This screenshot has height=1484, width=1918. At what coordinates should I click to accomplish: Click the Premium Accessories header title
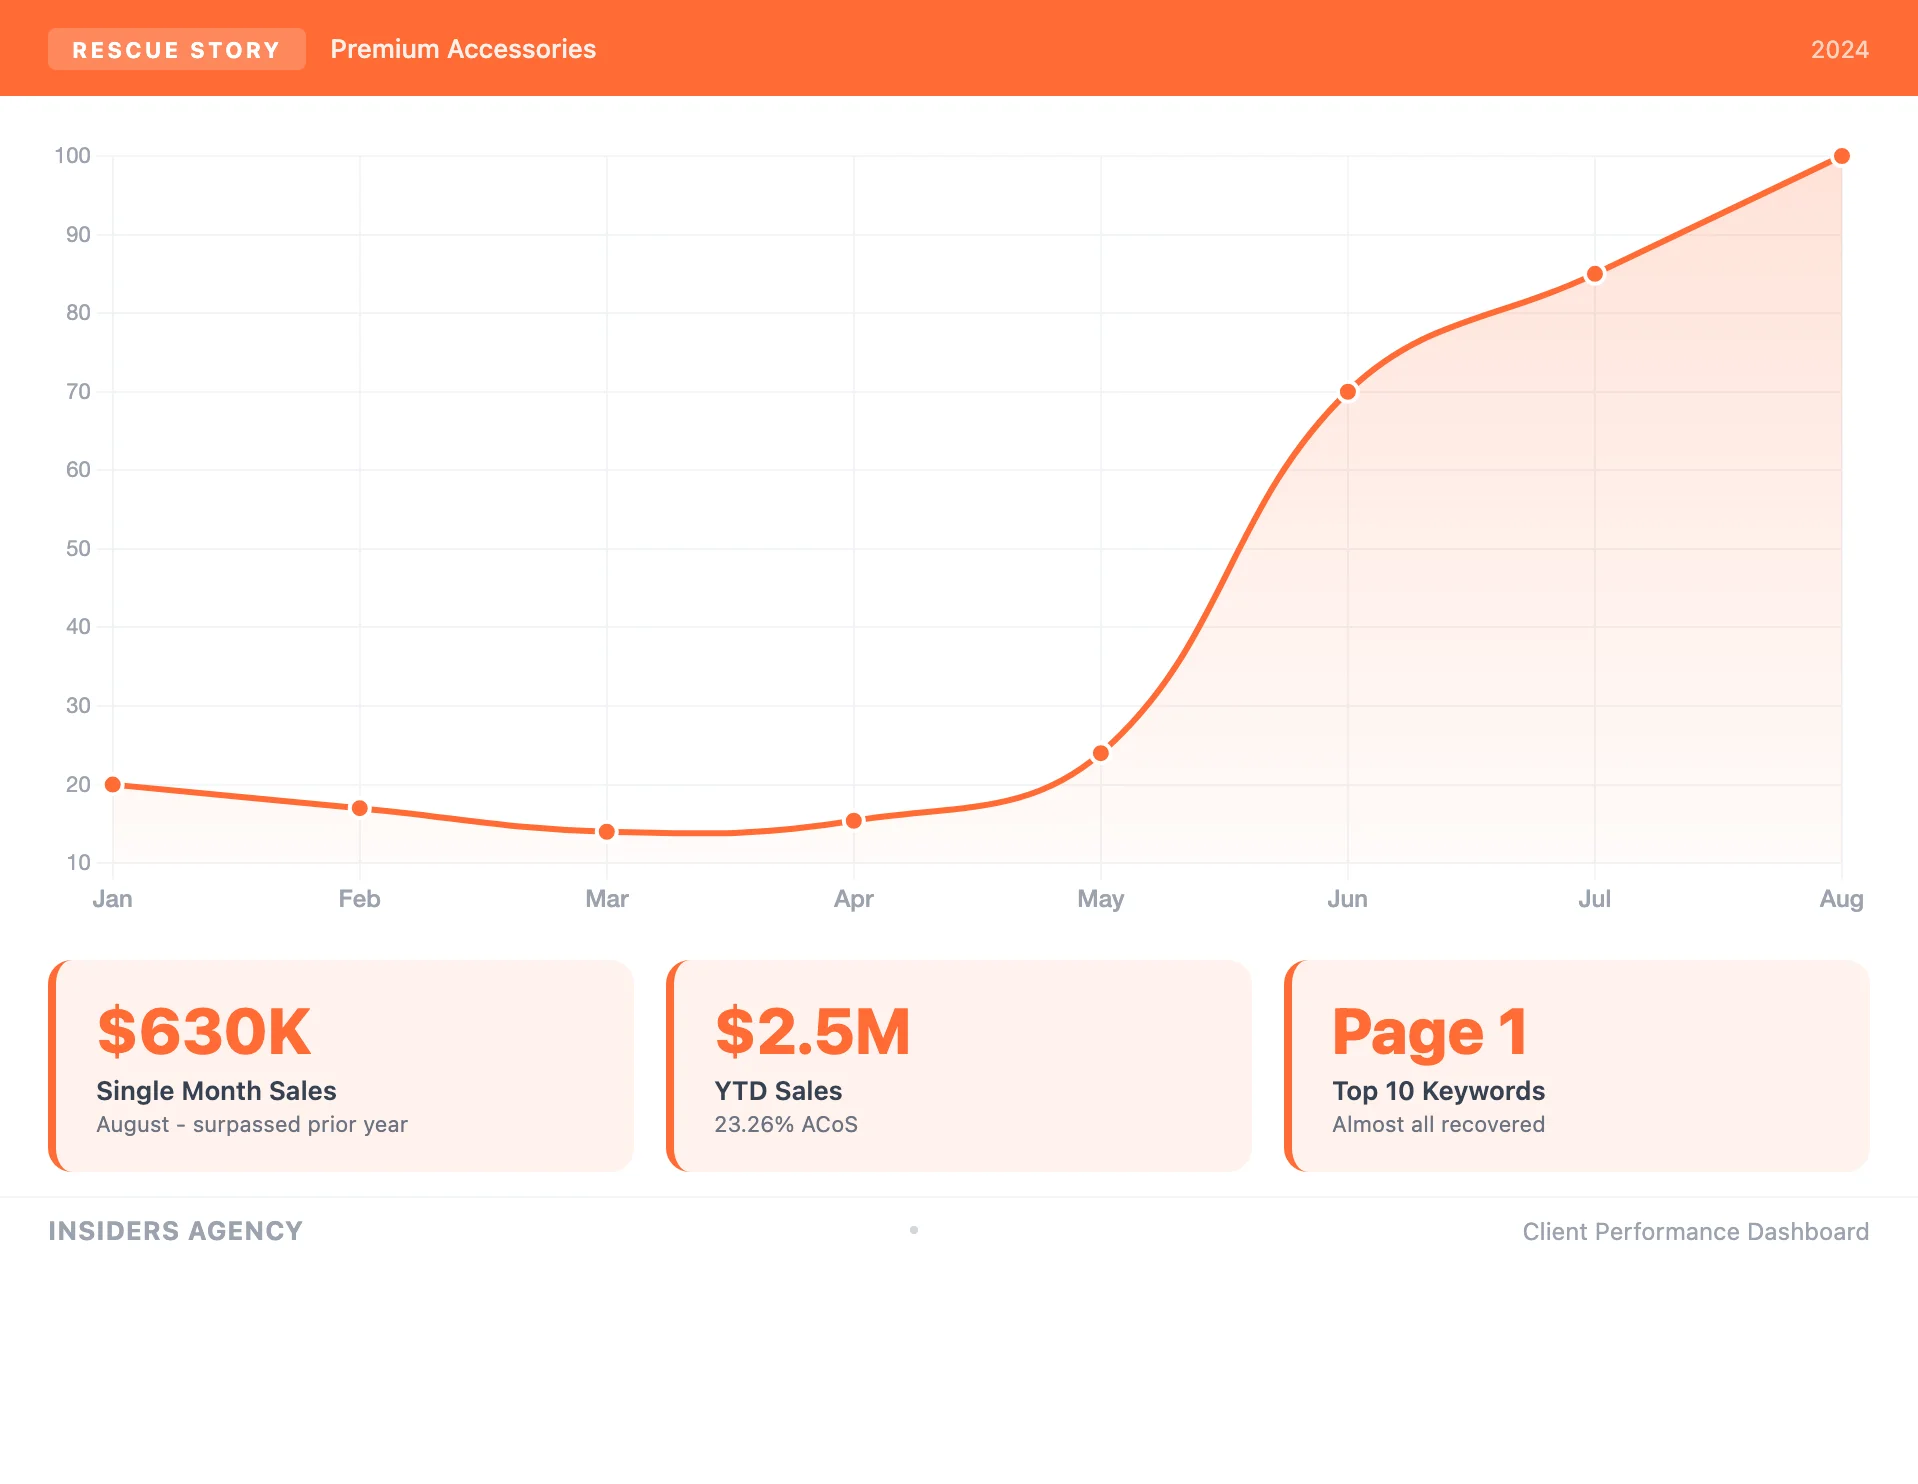point(463,49)
